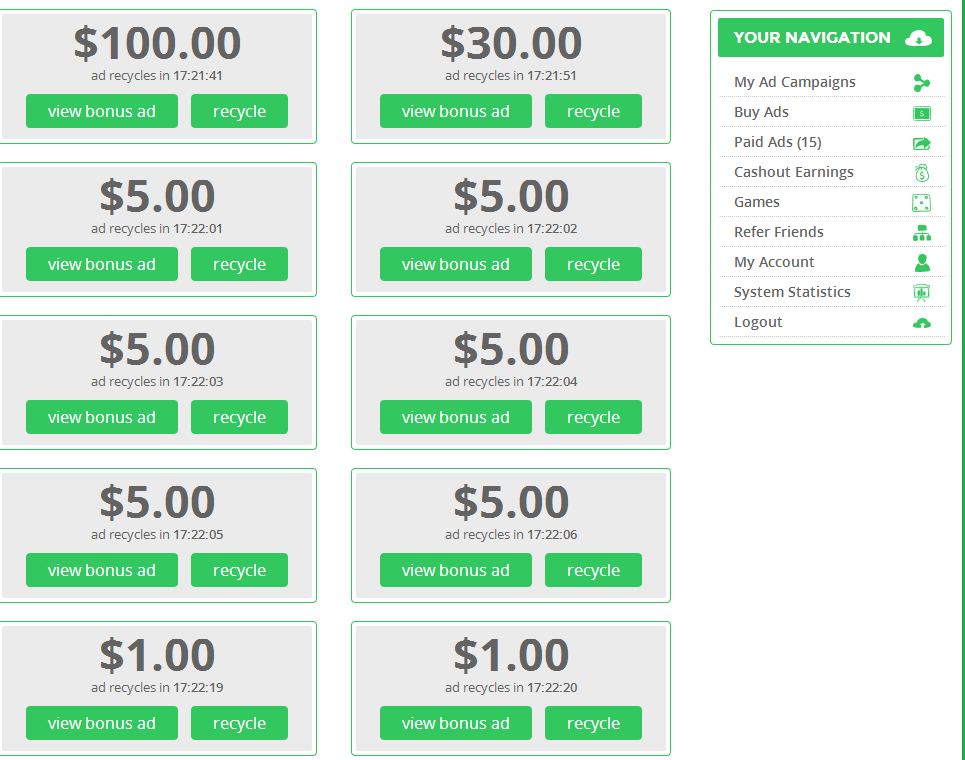Viewport: 965px width, 760px height.
Task: Click the share icon beside My Ad Campaigns
Action: point(921,83)
